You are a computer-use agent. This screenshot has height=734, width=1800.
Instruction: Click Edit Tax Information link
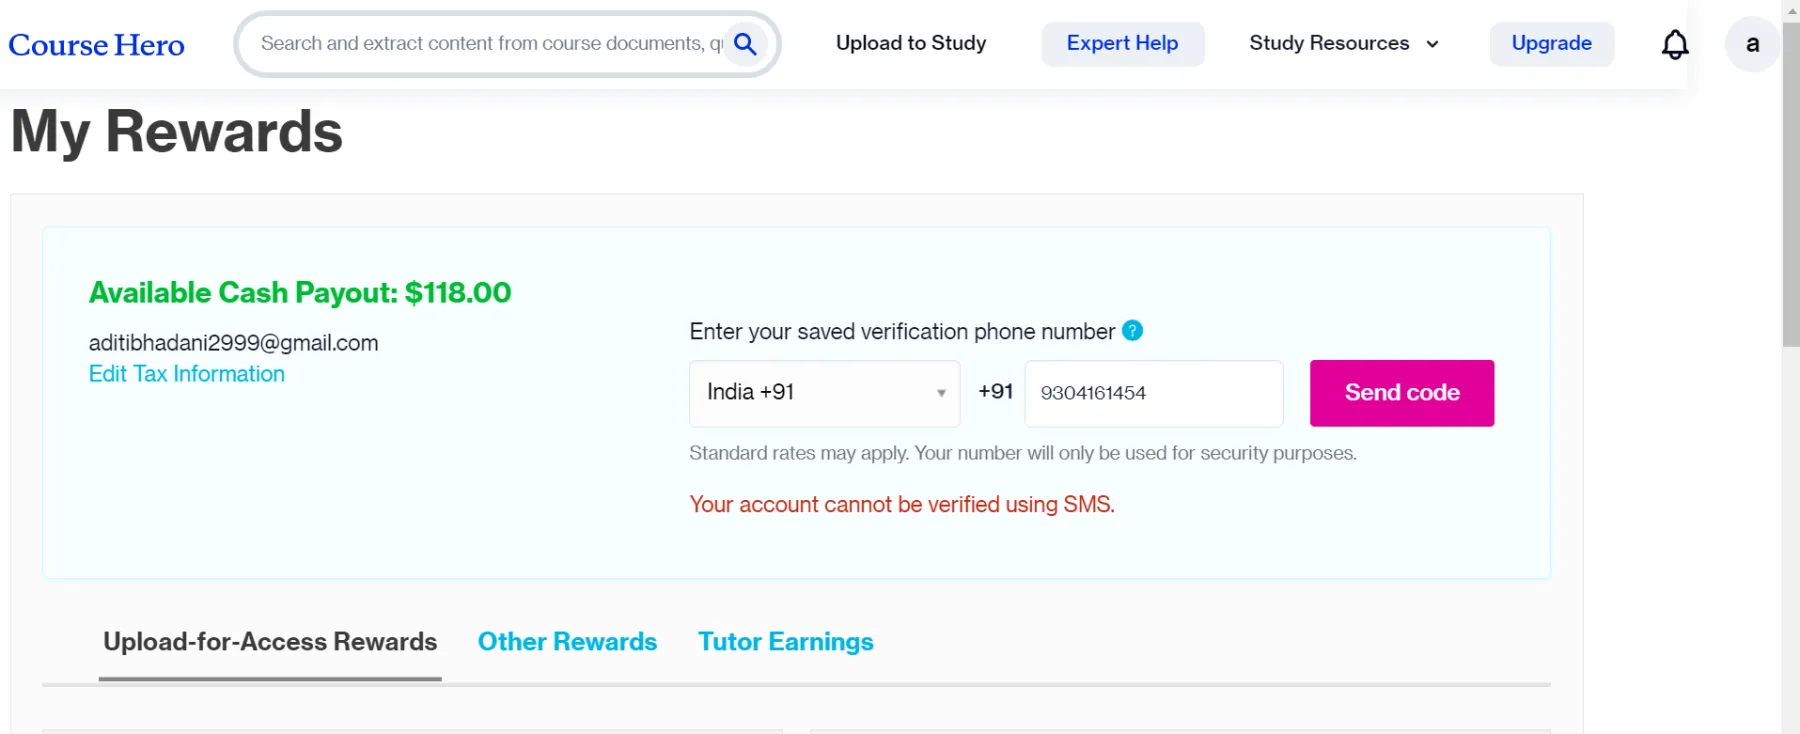[x=187, y=374]
